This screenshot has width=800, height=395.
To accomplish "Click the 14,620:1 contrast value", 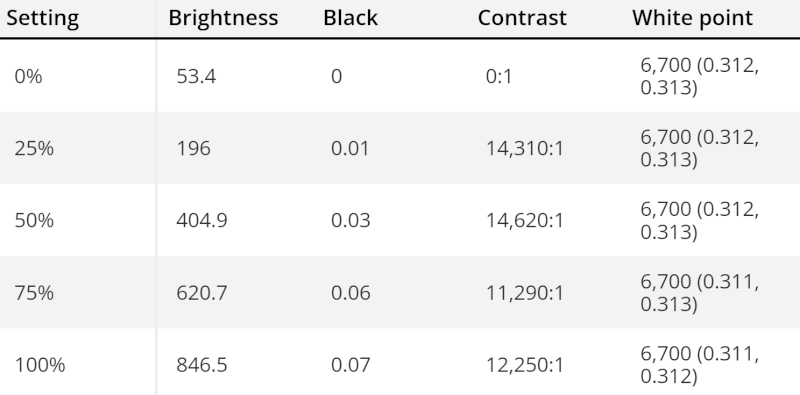I will point(524,220).
